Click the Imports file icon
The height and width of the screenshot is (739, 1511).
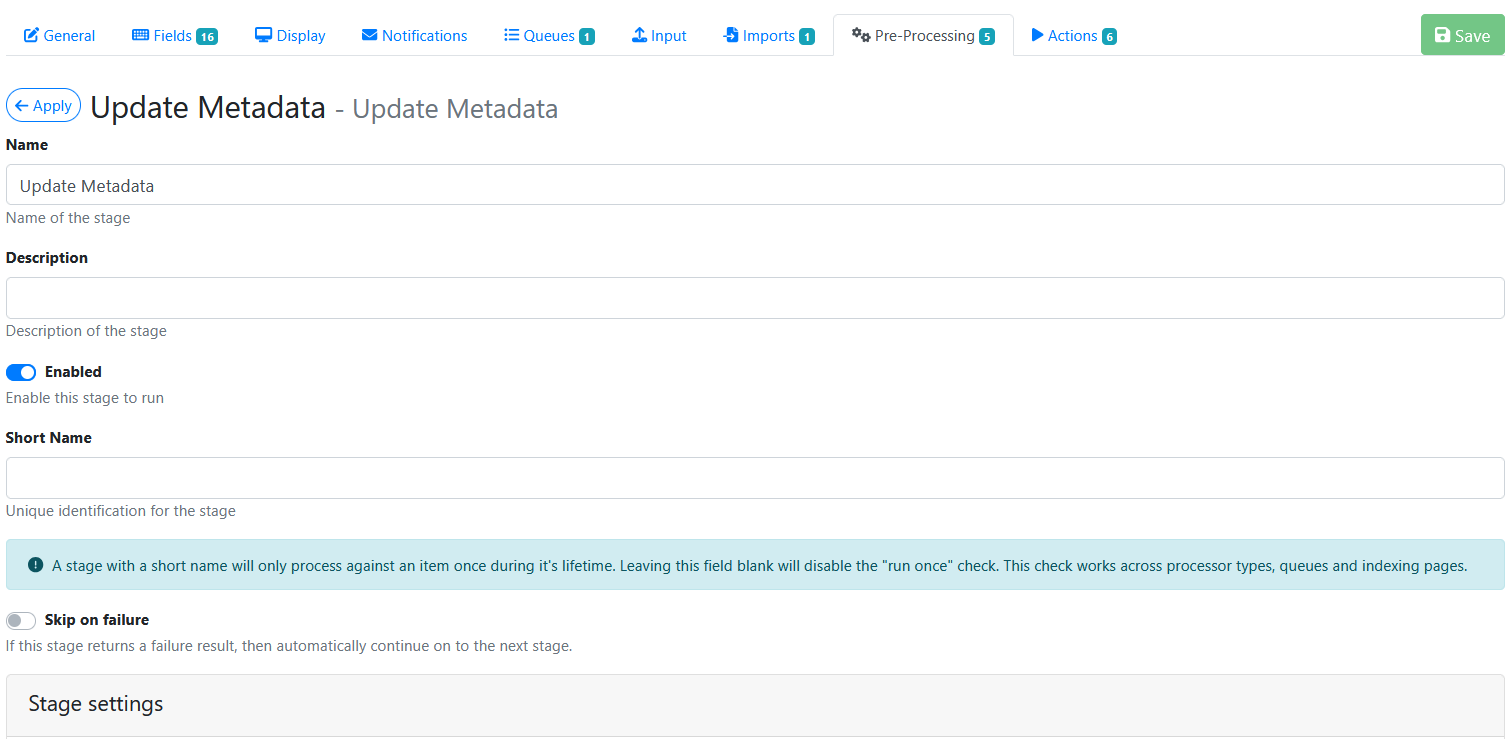[x=731, y=35]
